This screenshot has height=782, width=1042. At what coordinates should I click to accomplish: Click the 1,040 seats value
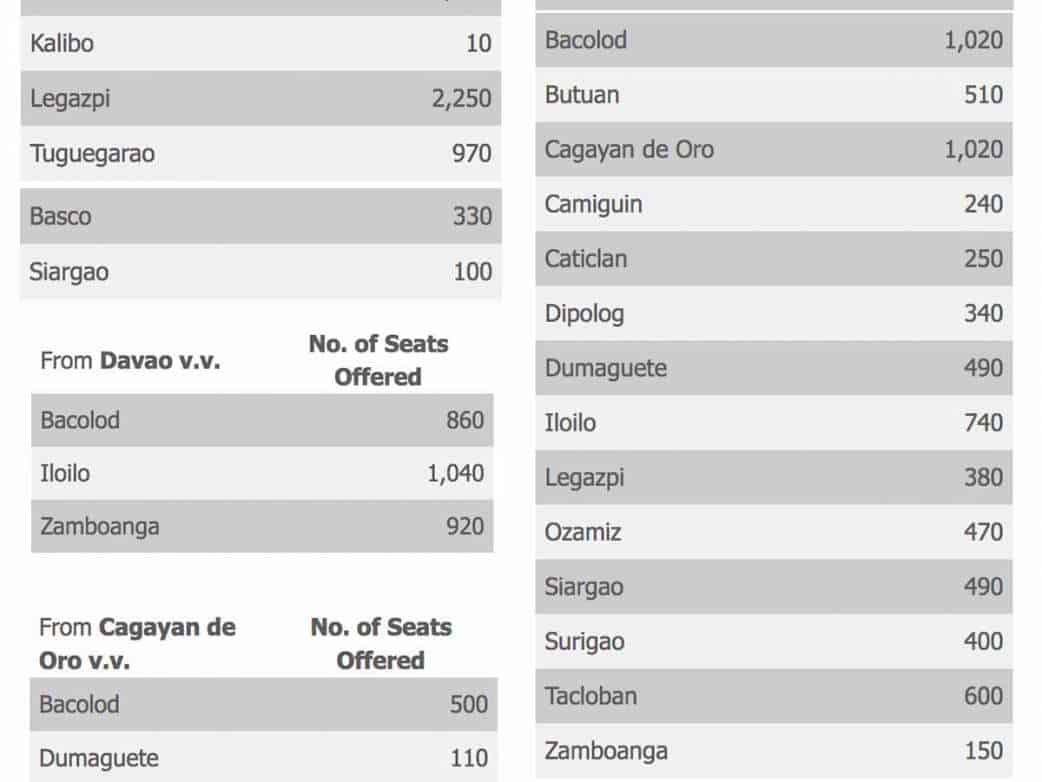click(x=455, y=474)
